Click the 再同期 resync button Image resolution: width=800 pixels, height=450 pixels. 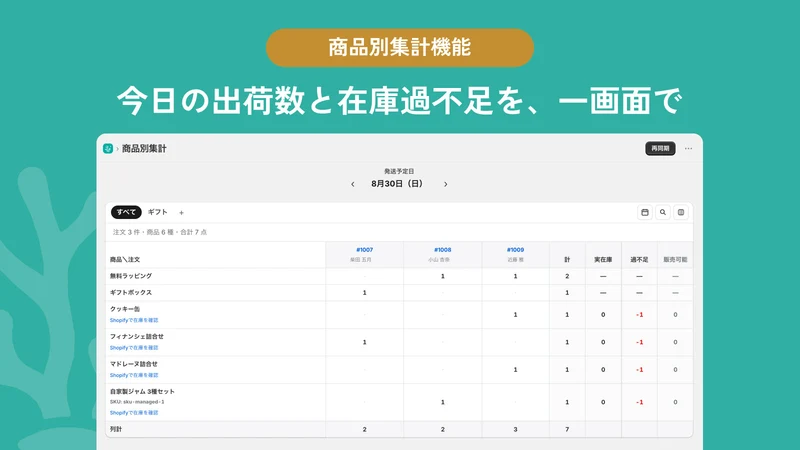[660, 148]
